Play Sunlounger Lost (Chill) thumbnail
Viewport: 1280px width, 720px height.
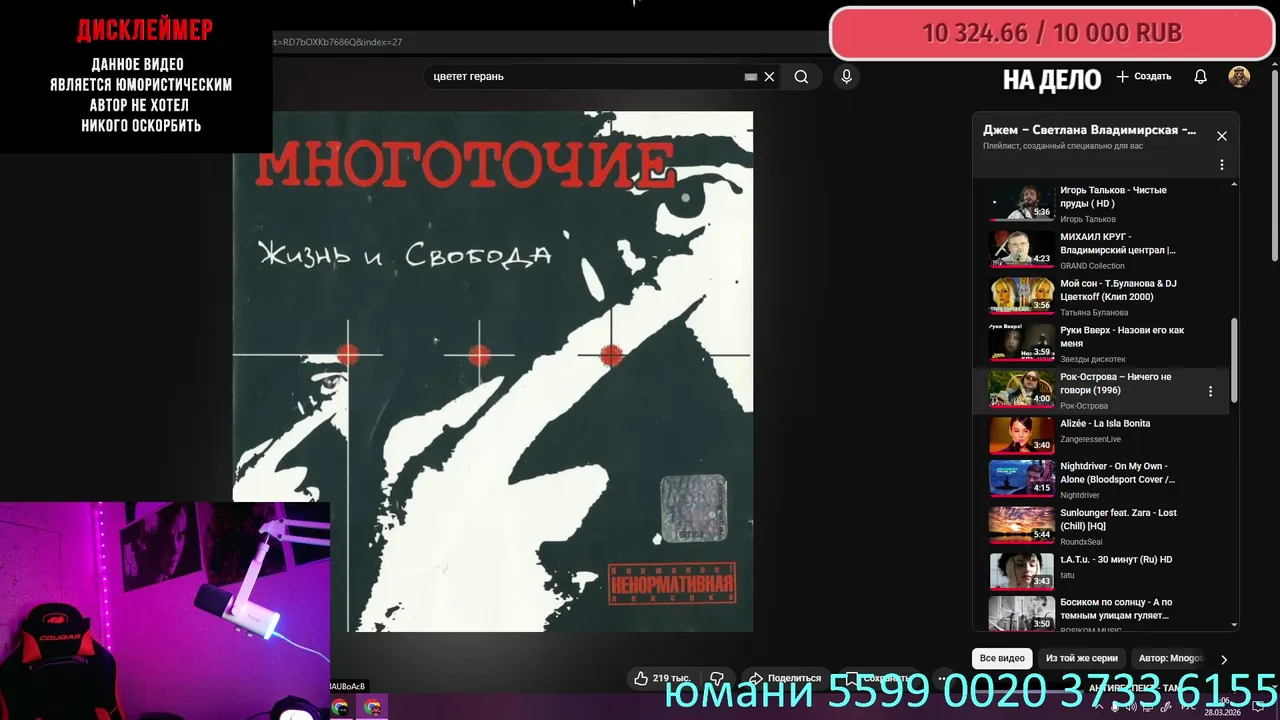[x=1021, y=525]
